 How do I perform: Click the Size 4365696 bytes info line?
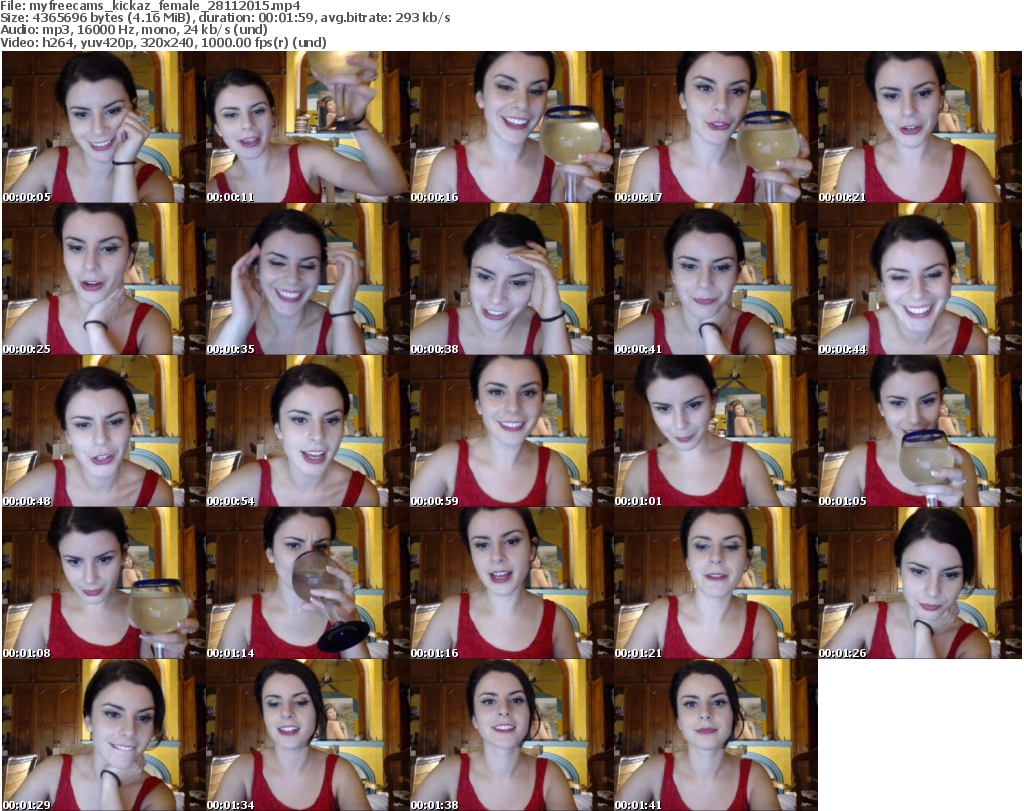coord(225,18)
